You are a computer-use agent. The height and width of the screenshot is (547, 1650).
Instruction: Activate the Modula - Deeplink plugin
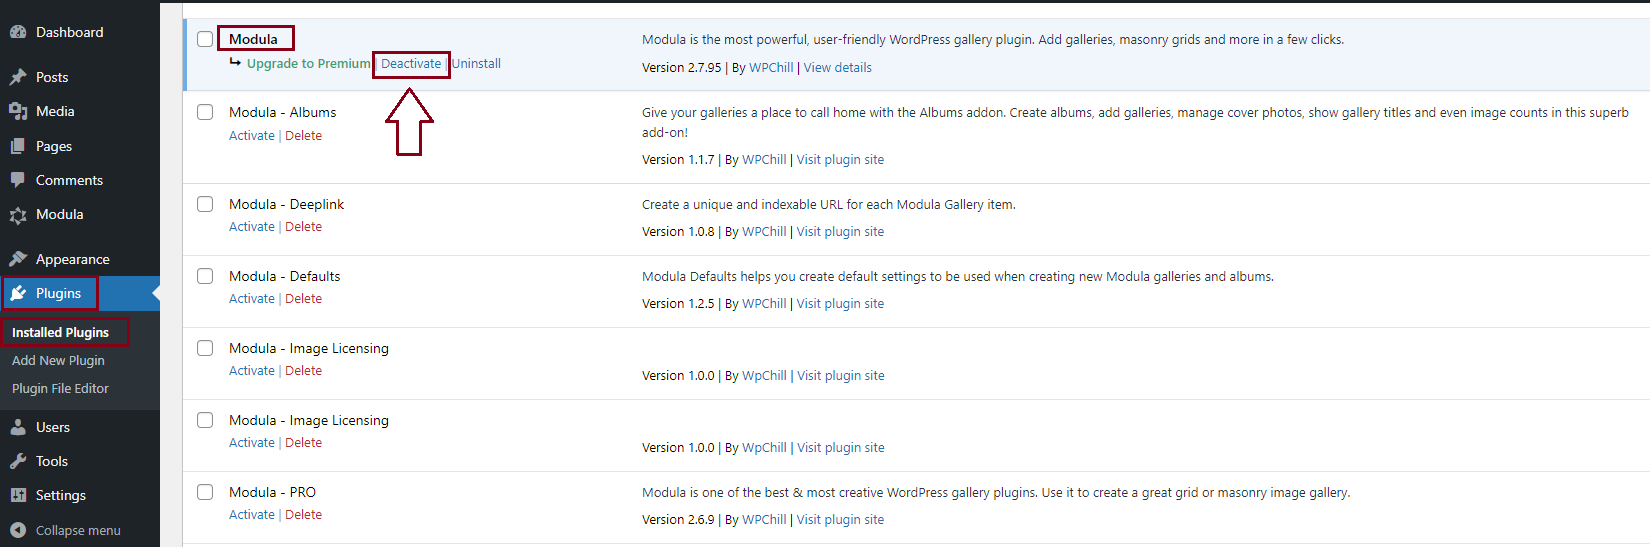click(x=251, y=227)
